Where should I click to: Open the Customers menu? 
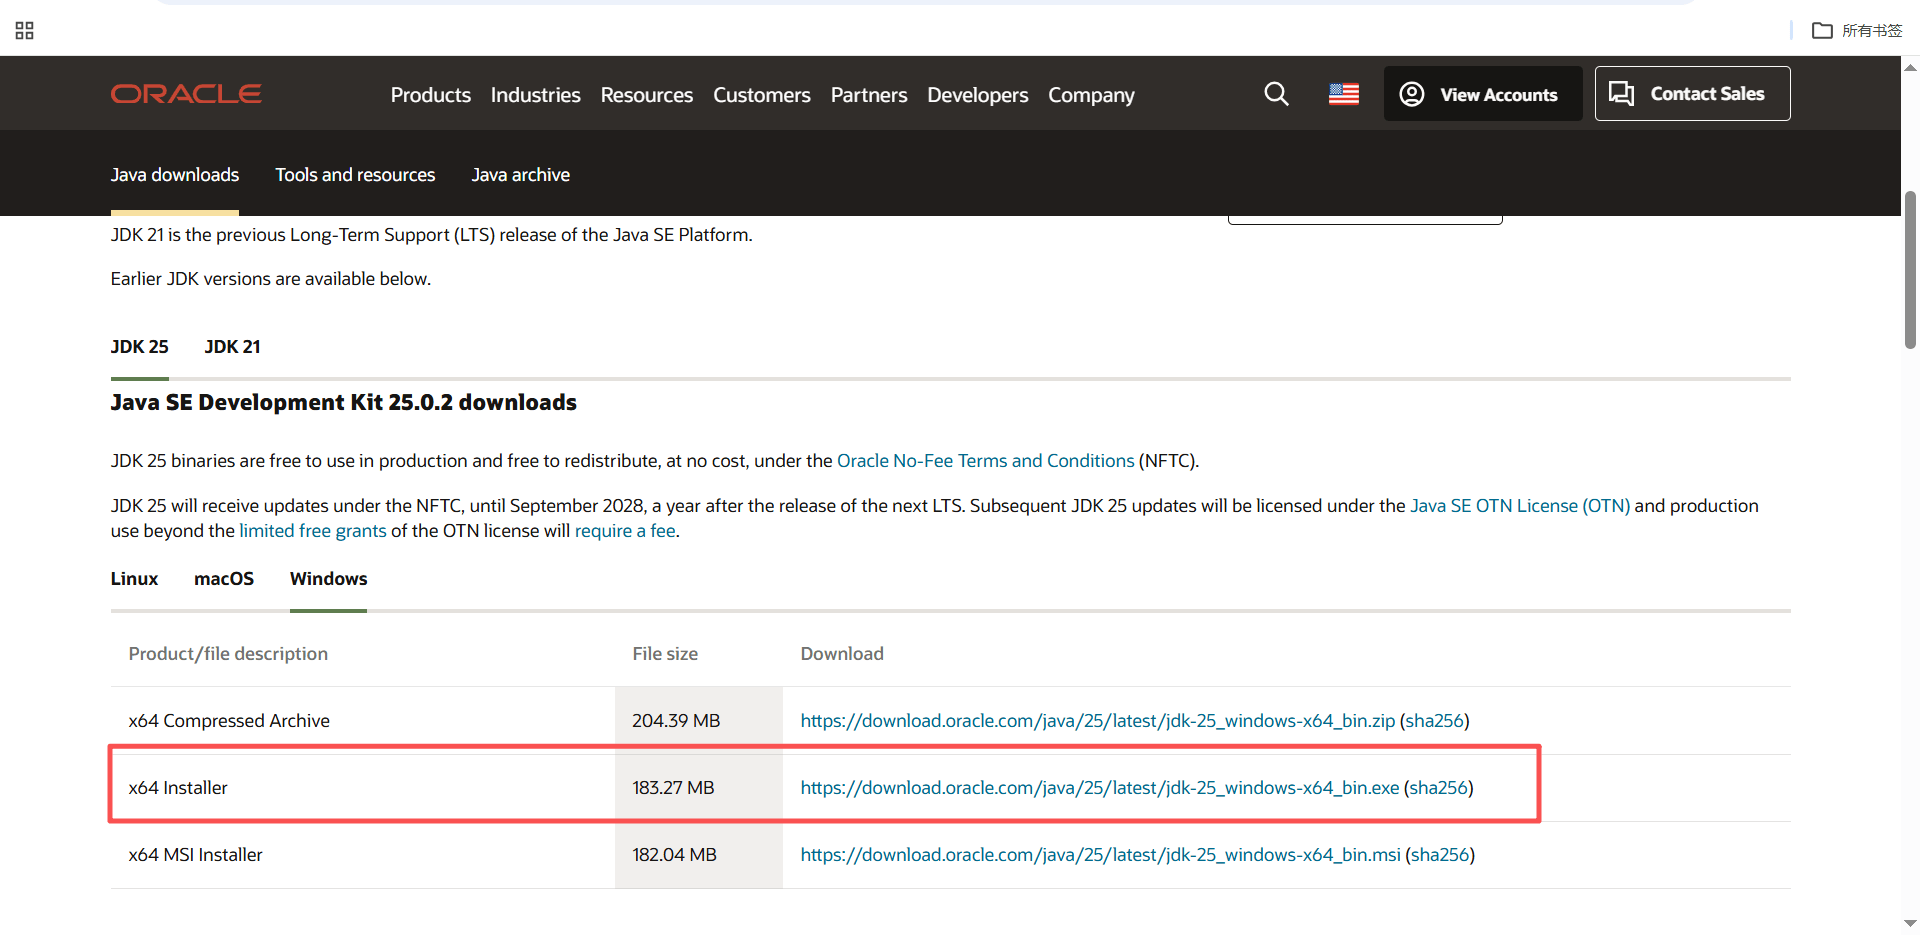pyautogui.click(x=762, y=95)
